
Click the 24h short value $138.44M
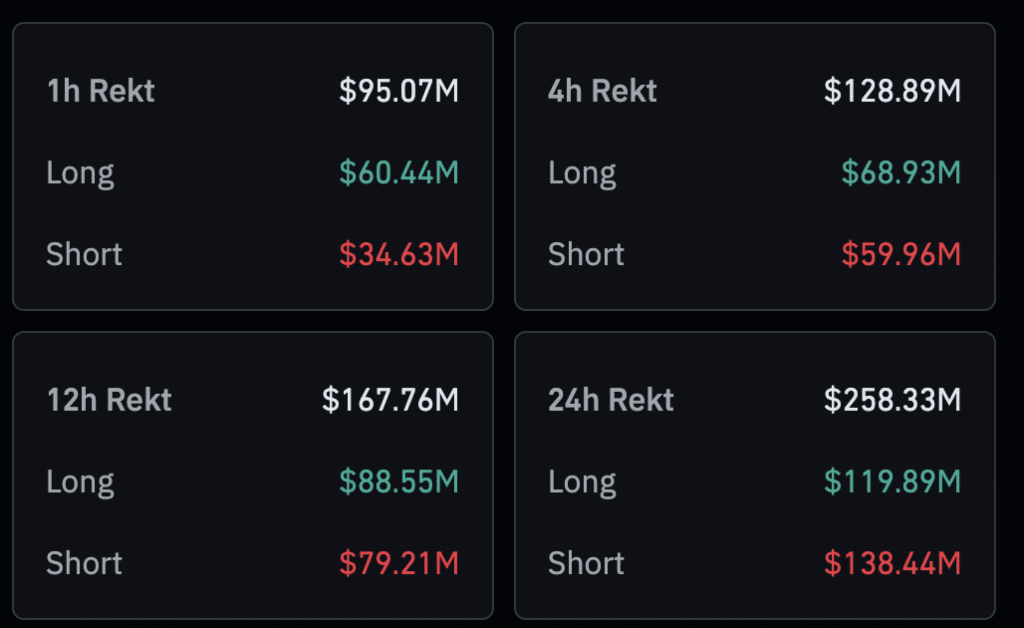tap(892, 563)
